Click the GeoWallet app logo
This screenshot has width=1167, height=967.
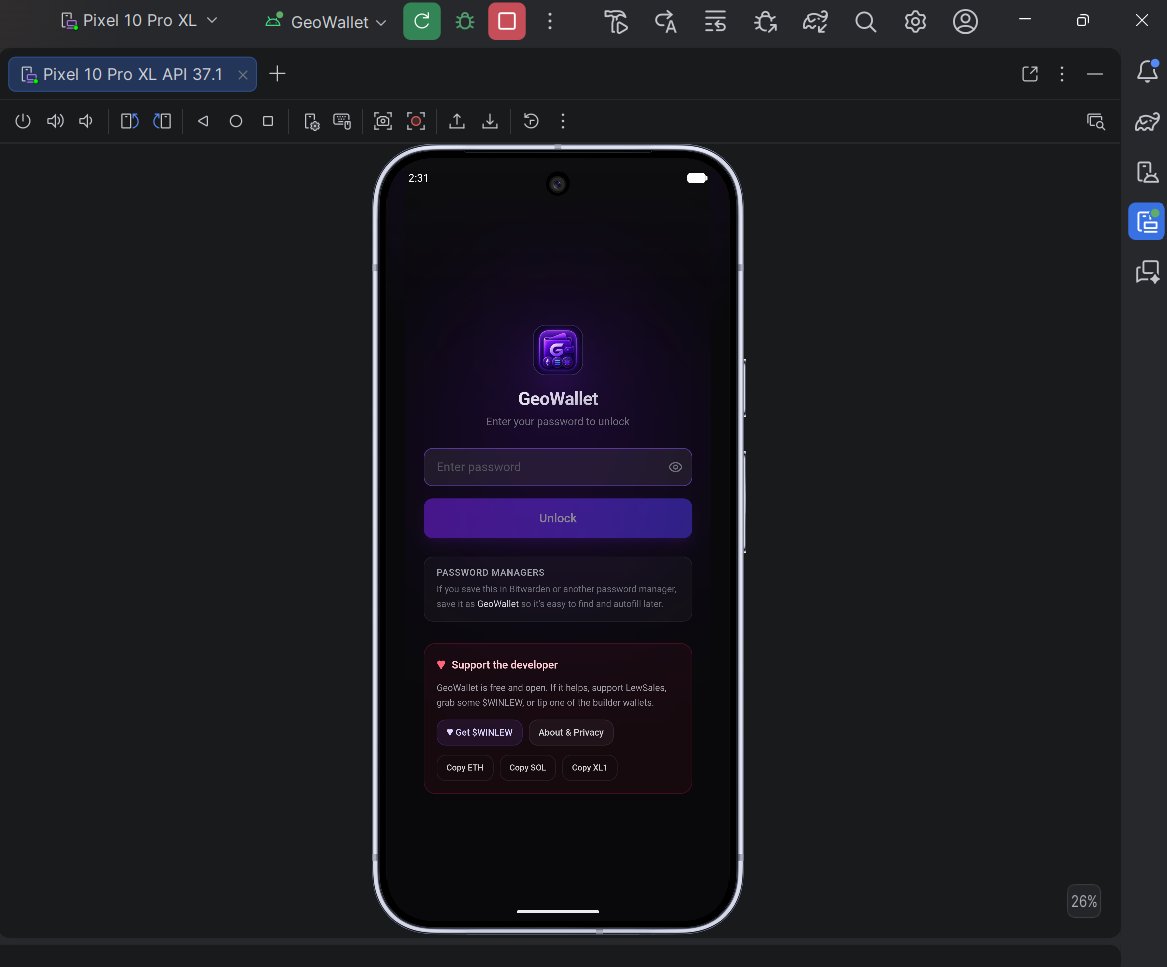(x=557, y=350)
